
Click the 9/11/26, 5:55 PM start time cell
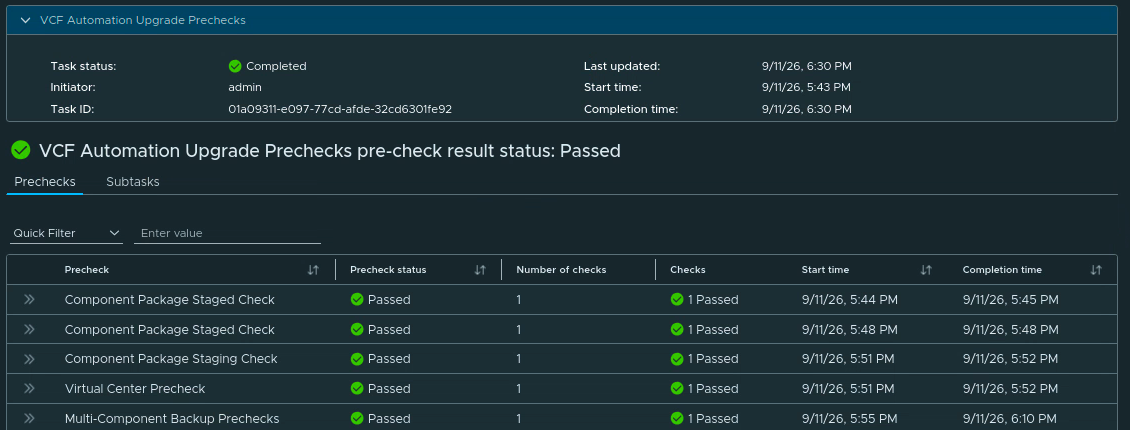coord(850,418)
